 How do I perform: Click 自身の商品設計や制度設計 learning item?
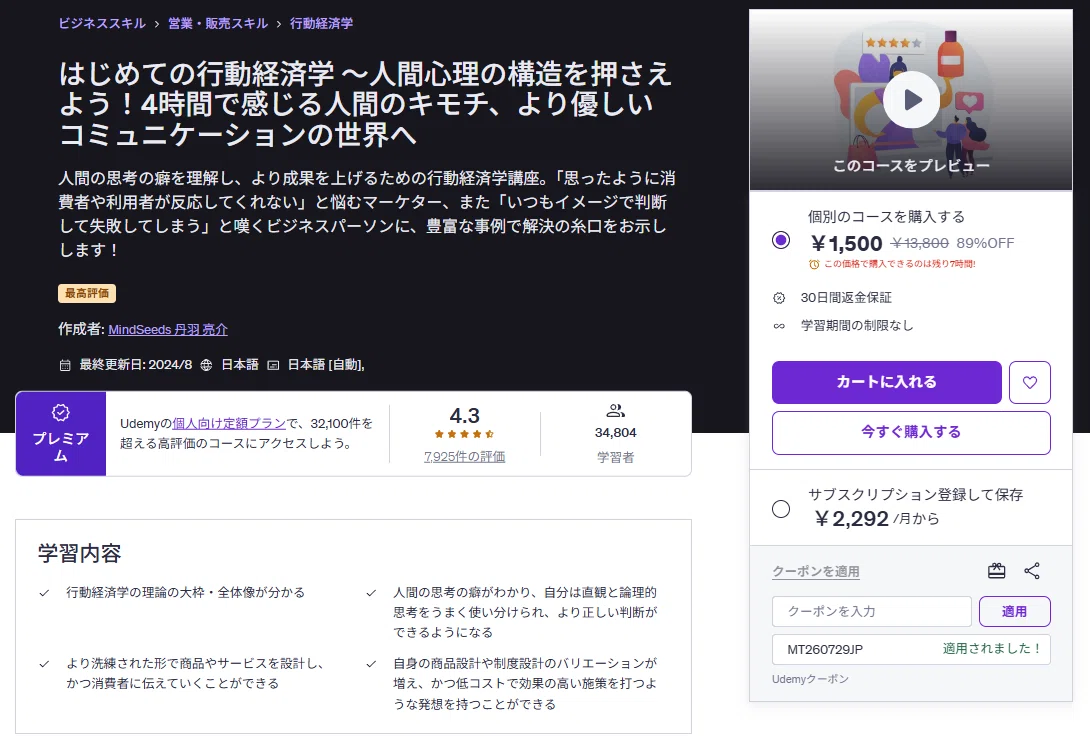tap(525, 684)
